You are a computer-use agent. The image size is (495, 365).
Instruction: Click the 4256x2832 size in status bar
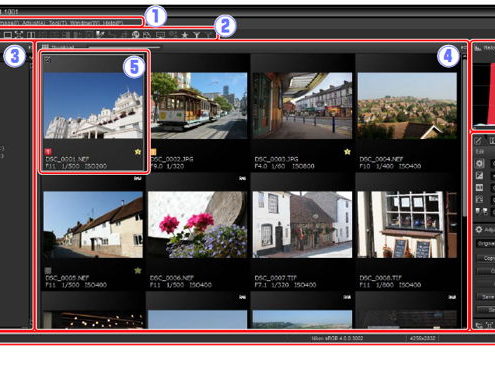tap(422, 338)
